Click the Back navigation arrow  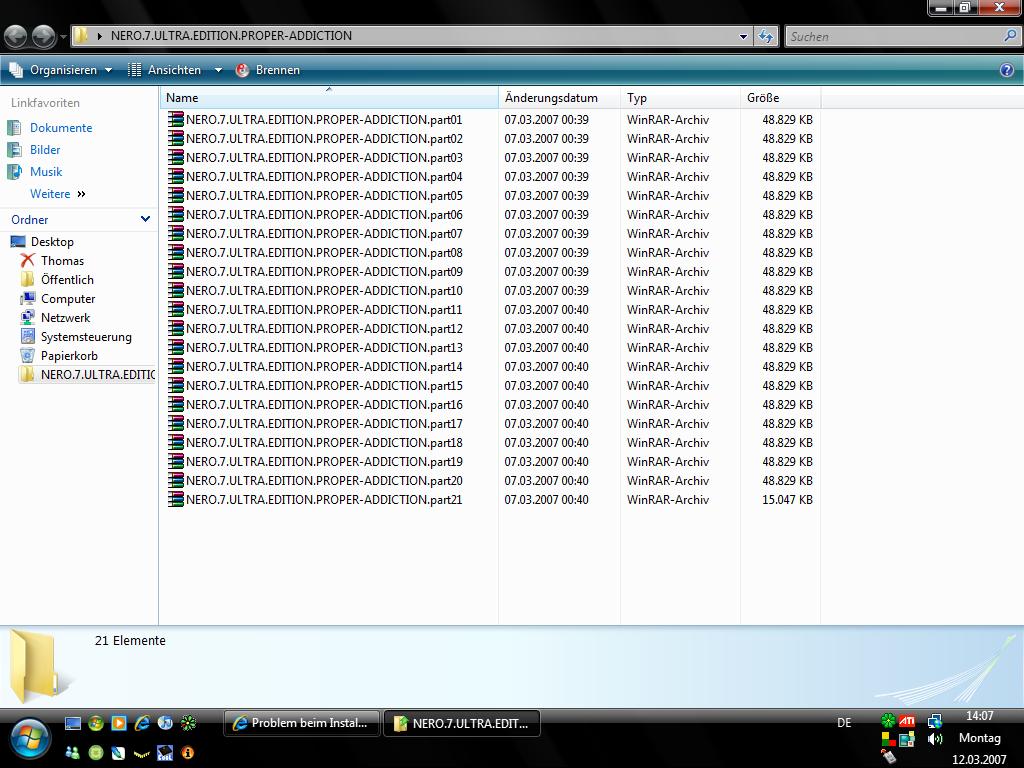[16, 36]
